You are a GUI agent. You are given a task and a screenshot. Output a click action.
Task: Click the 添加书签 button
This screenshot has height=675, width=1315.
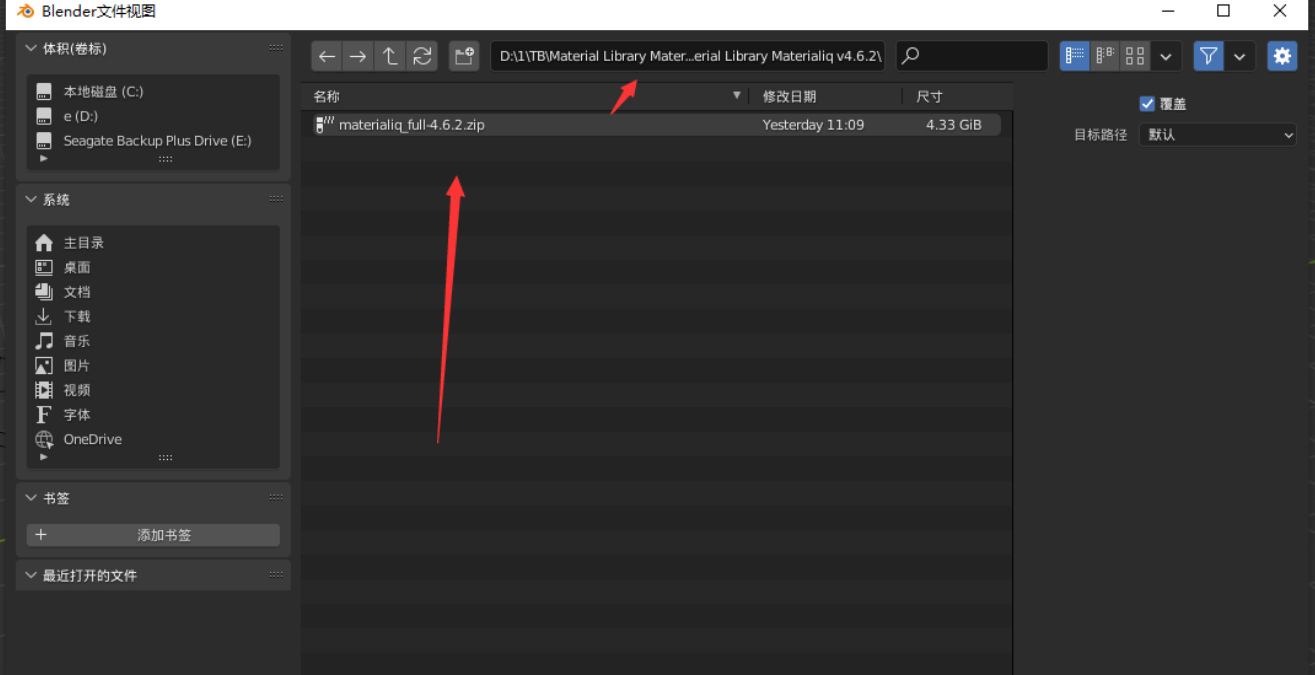153,535
